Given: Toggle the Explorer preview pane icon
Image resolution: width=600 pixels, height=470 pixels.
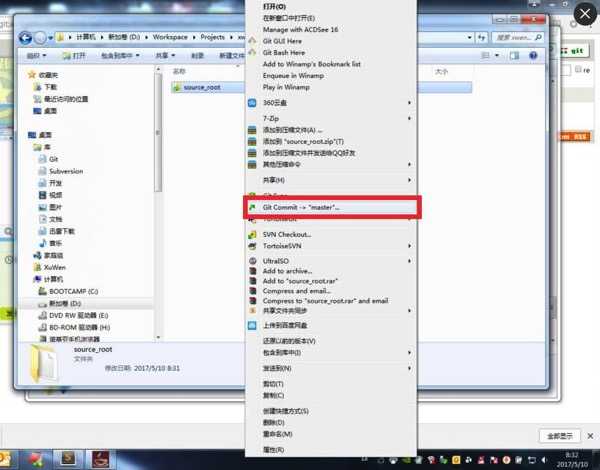Looking at the screenshot, I should click(x=514, y=56).
